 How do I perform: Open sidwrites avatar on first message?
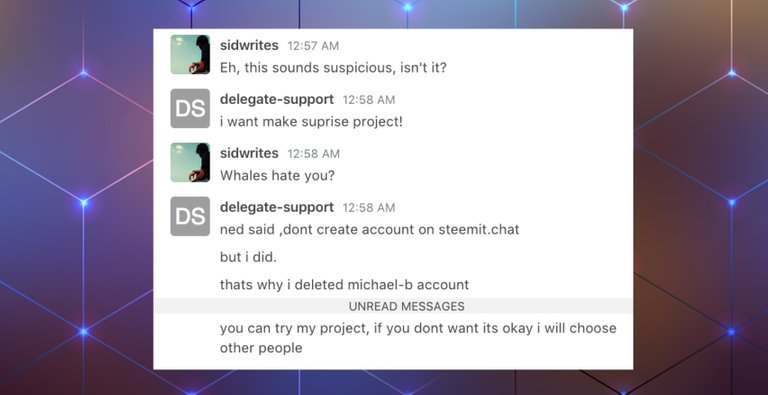click(190, 54)
